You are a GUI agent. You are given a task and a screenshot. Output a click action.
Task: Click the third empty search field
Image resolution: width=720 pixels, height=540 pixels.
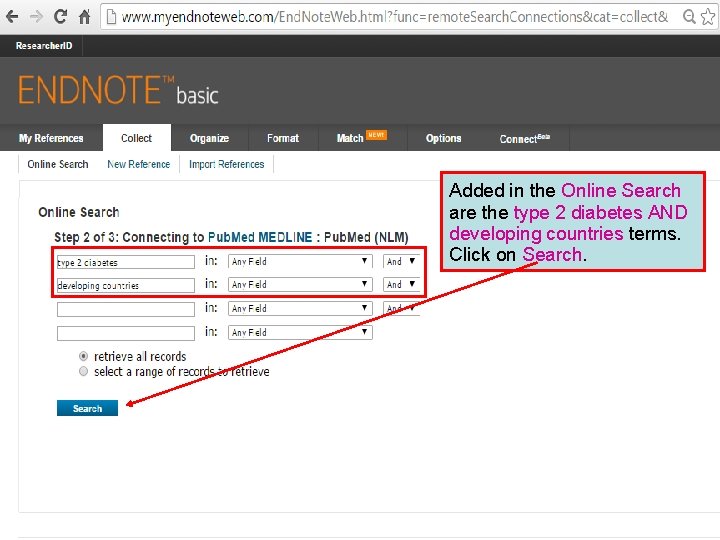click(126, 309)
